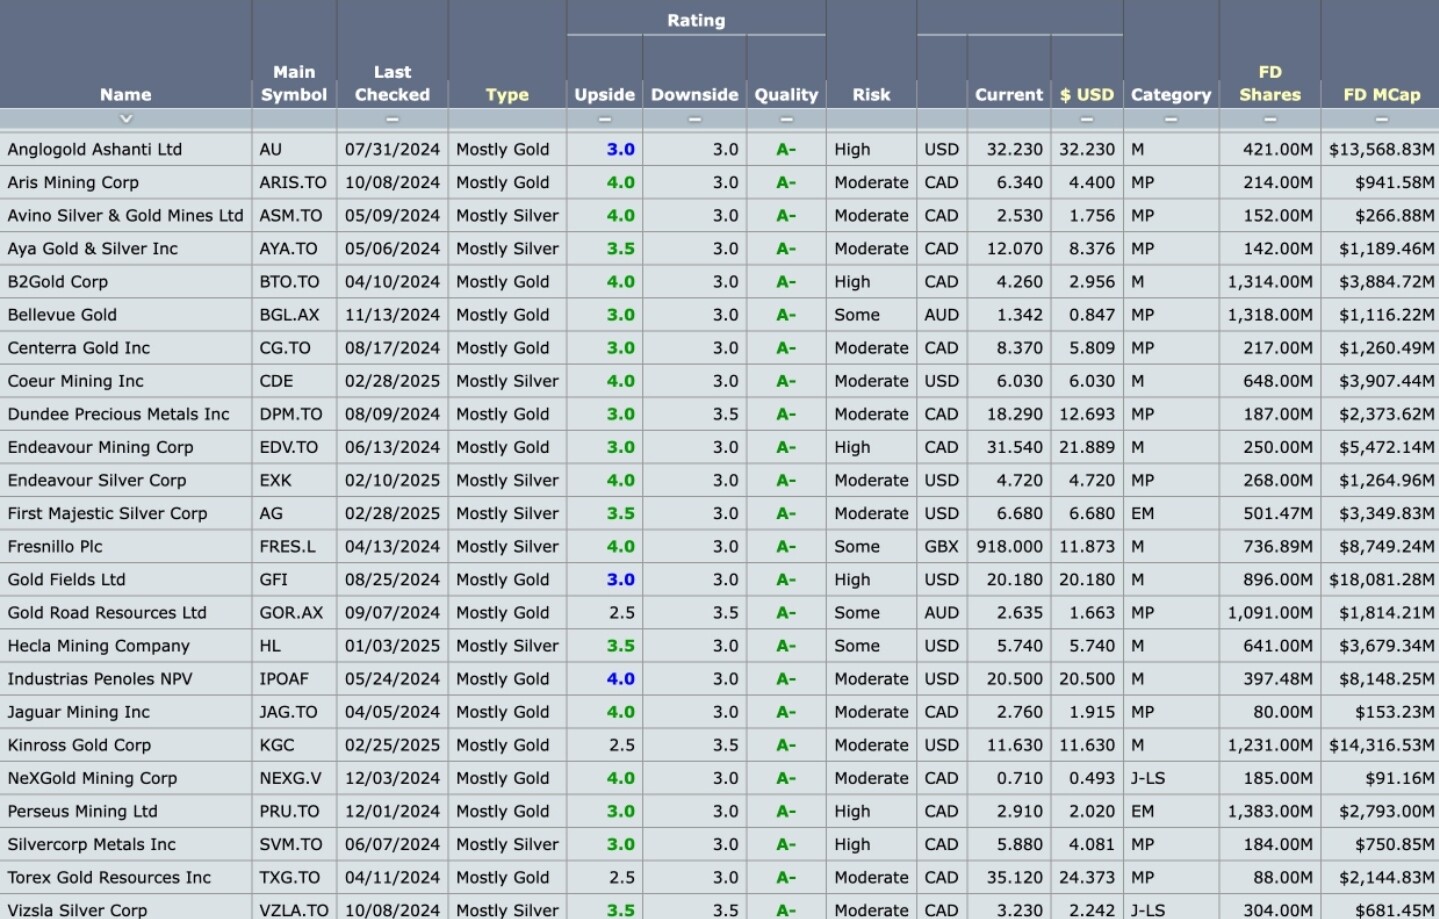Click the $13,568.83M FD MCap value
1439x919 pixels.
pos(1381,149)
